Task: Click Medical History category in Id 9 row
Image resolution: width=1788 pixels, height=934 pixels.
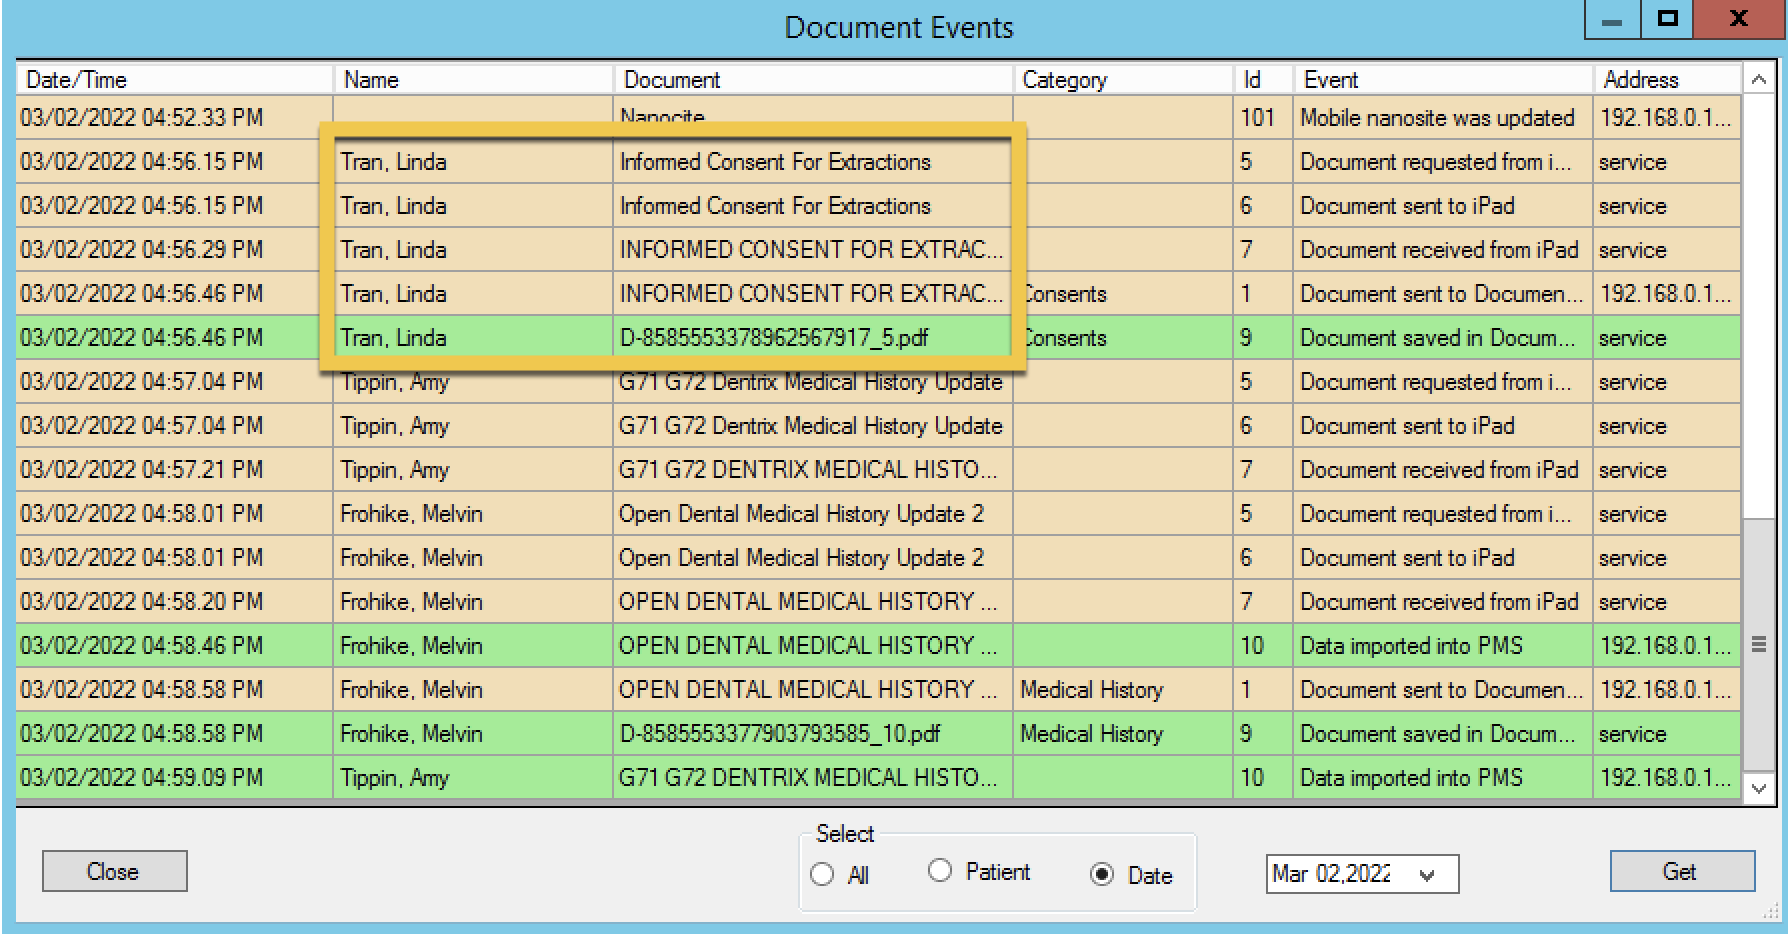Action: pos(1091,734)
